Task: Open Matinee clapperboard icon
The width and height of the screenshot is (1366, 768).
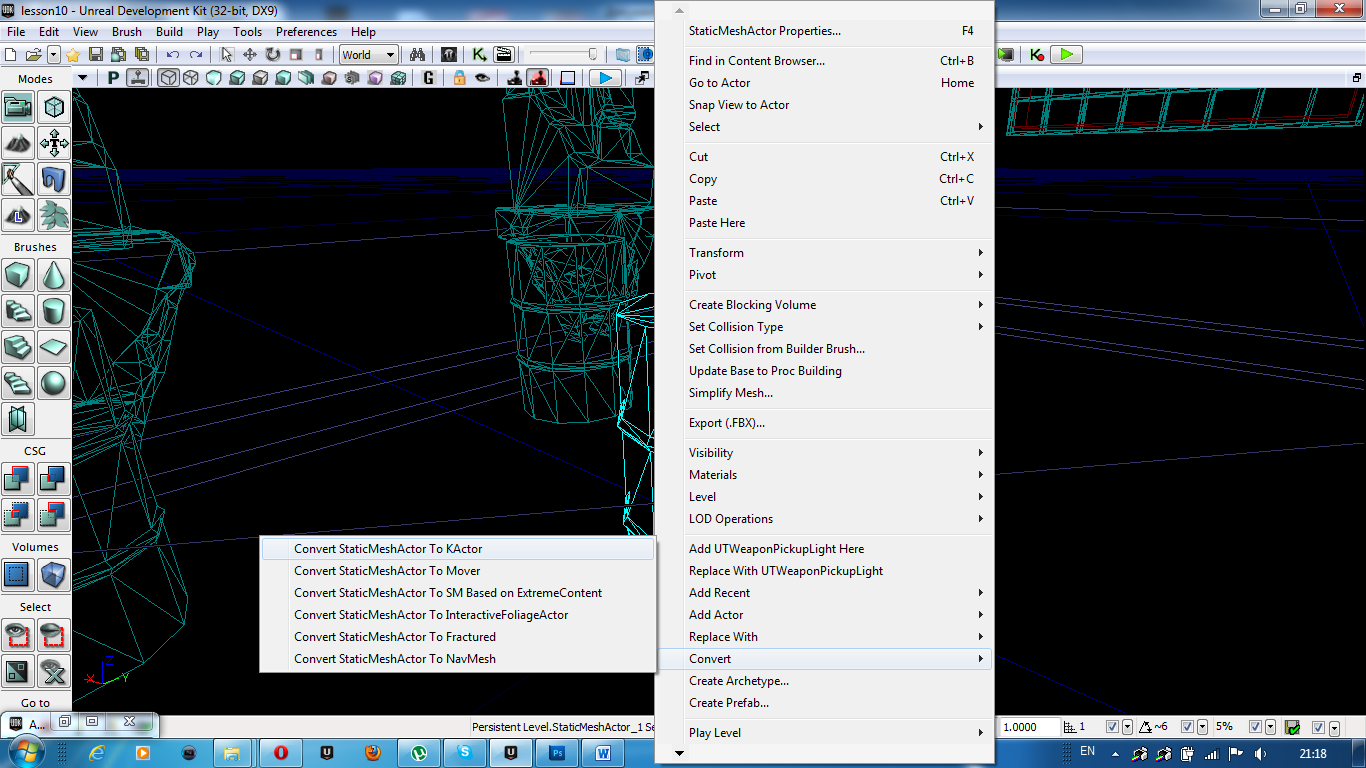Action: 504,55
